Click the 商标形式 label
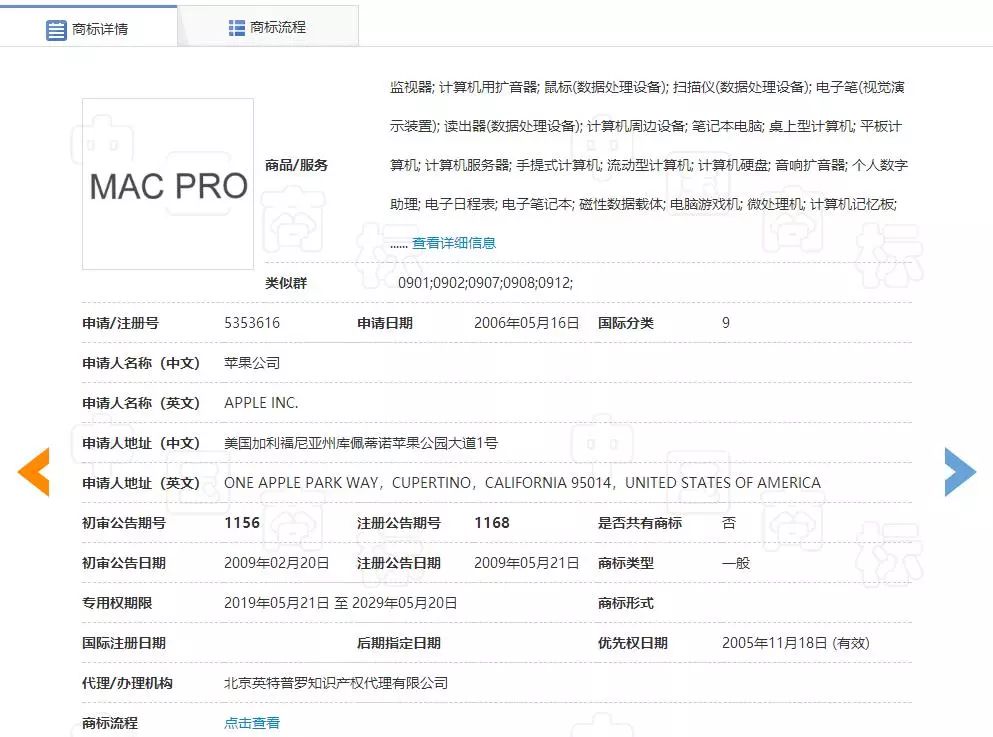Screen dimensions: 993x737 tap(626, 603)
